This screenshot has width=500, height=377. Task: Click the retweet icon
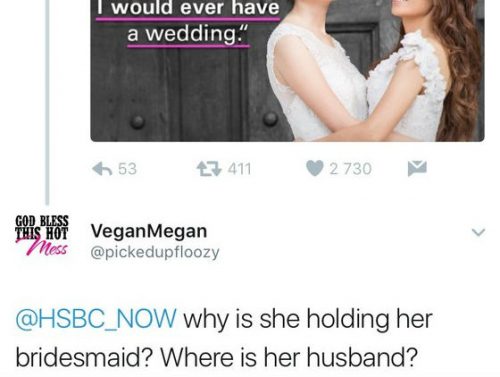[x=209, y=169]
